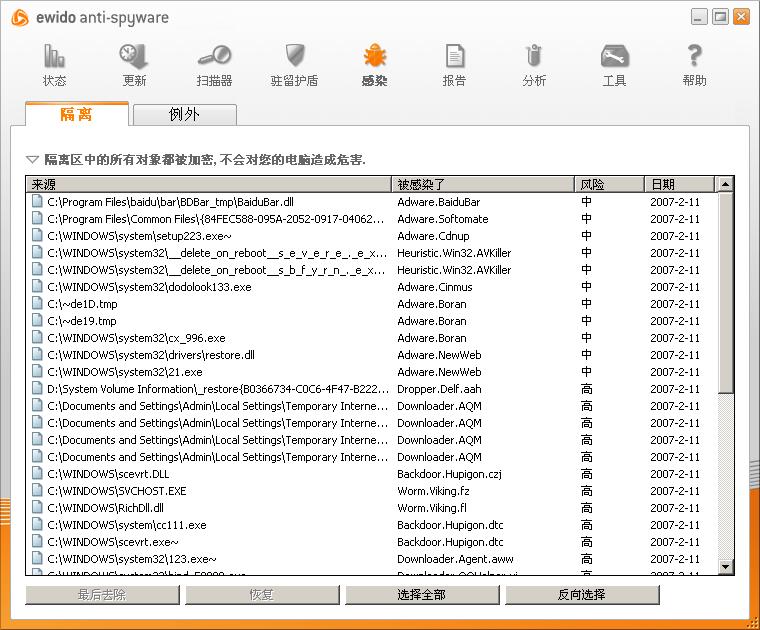This screenshot has height=630, width=760.
Task: Click file icon of scevrt.DLL row
Action: [x=37, y=473]
